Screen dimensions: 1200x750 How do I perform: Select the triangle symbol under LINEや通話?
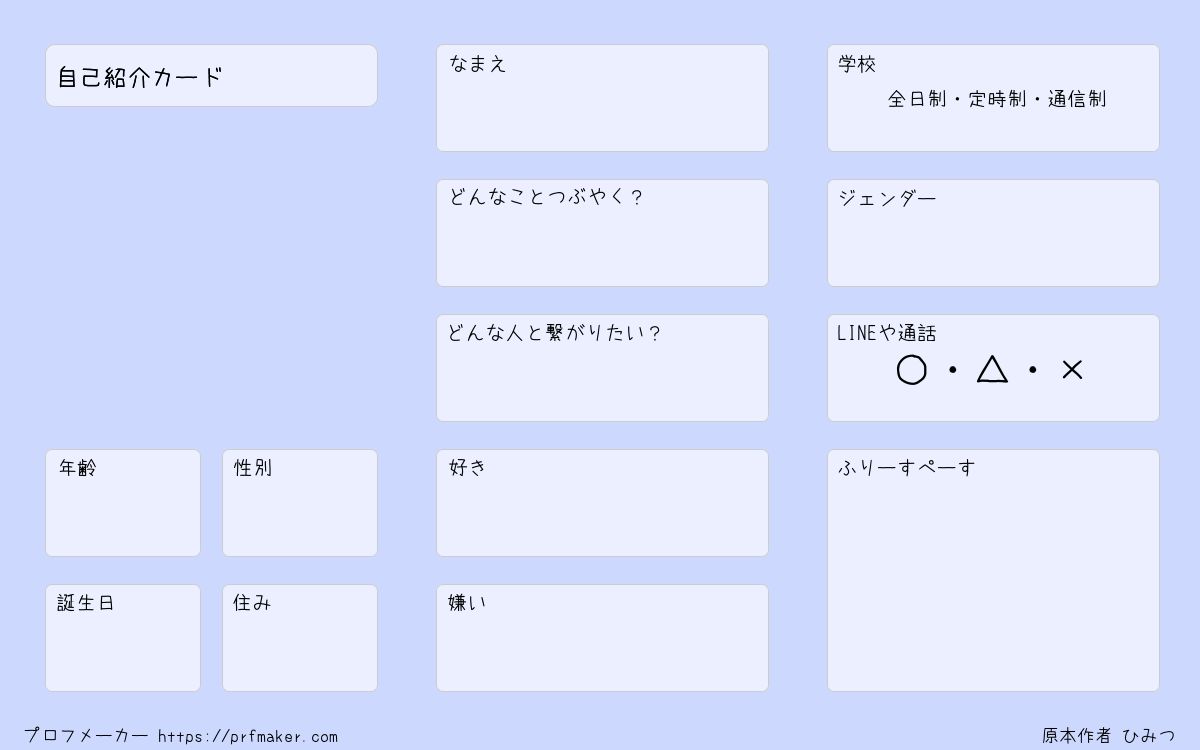pos(992,369)
